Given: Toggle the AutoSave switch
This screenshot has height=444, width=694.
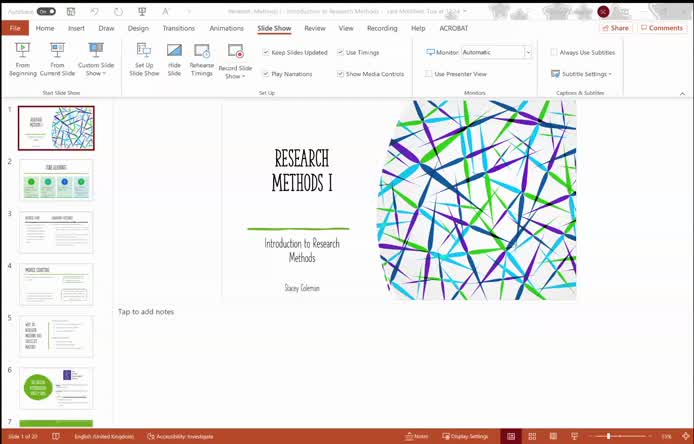Looking at the screenshot, I should click(46, 11).
